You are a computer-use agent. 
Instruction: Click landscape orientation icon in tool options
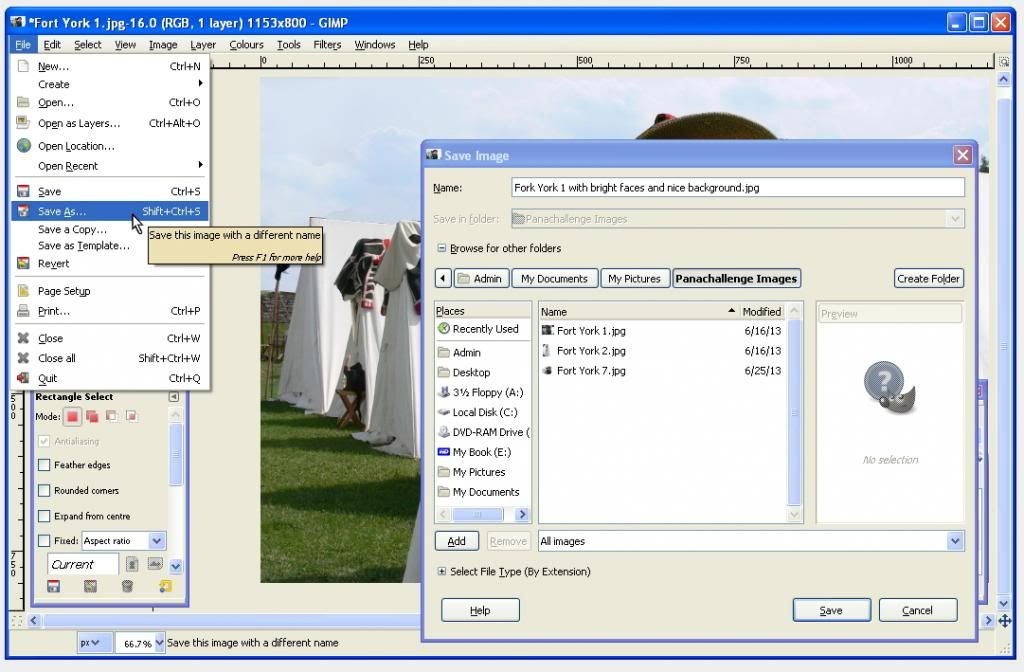pos(155,564)
